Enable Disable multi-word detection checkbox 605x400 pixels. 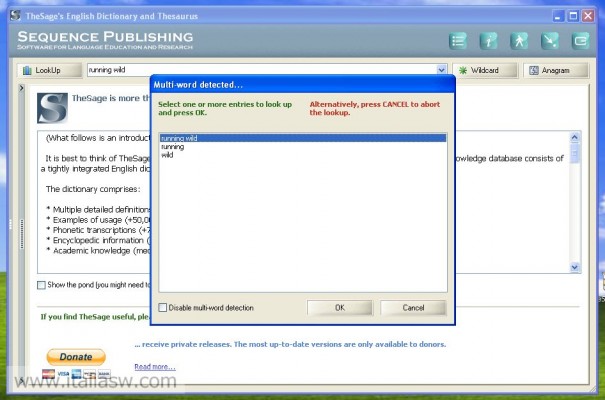click(x=164, y=308)
